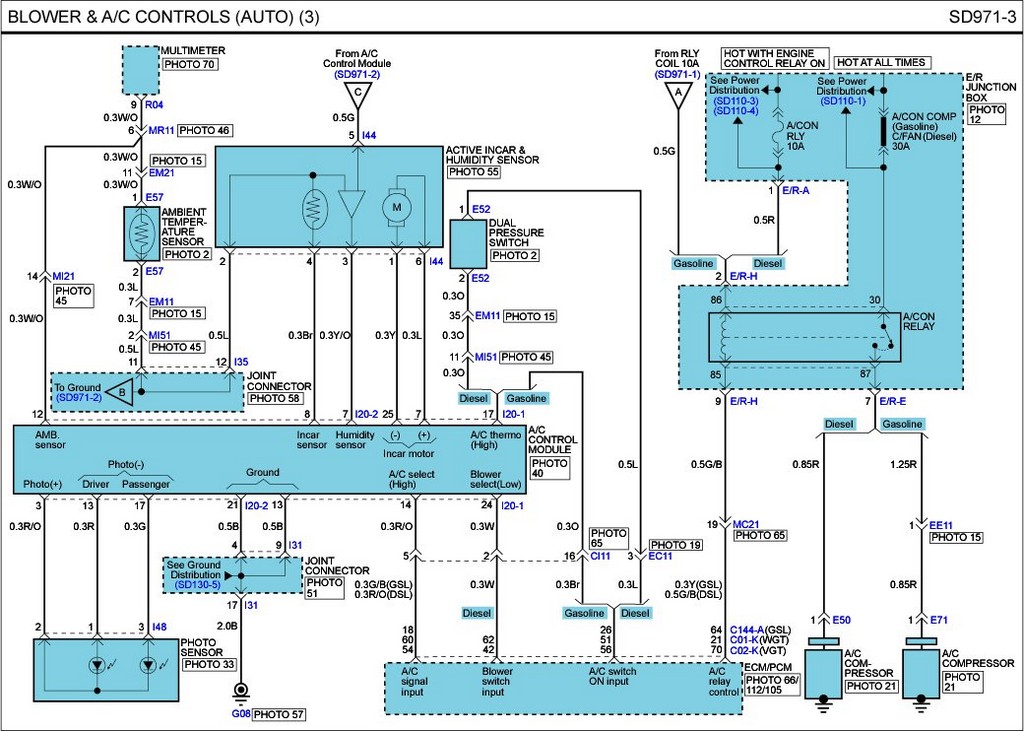Click the G08 ground point symbol
1024x731 pixels.
pos(240,691)
